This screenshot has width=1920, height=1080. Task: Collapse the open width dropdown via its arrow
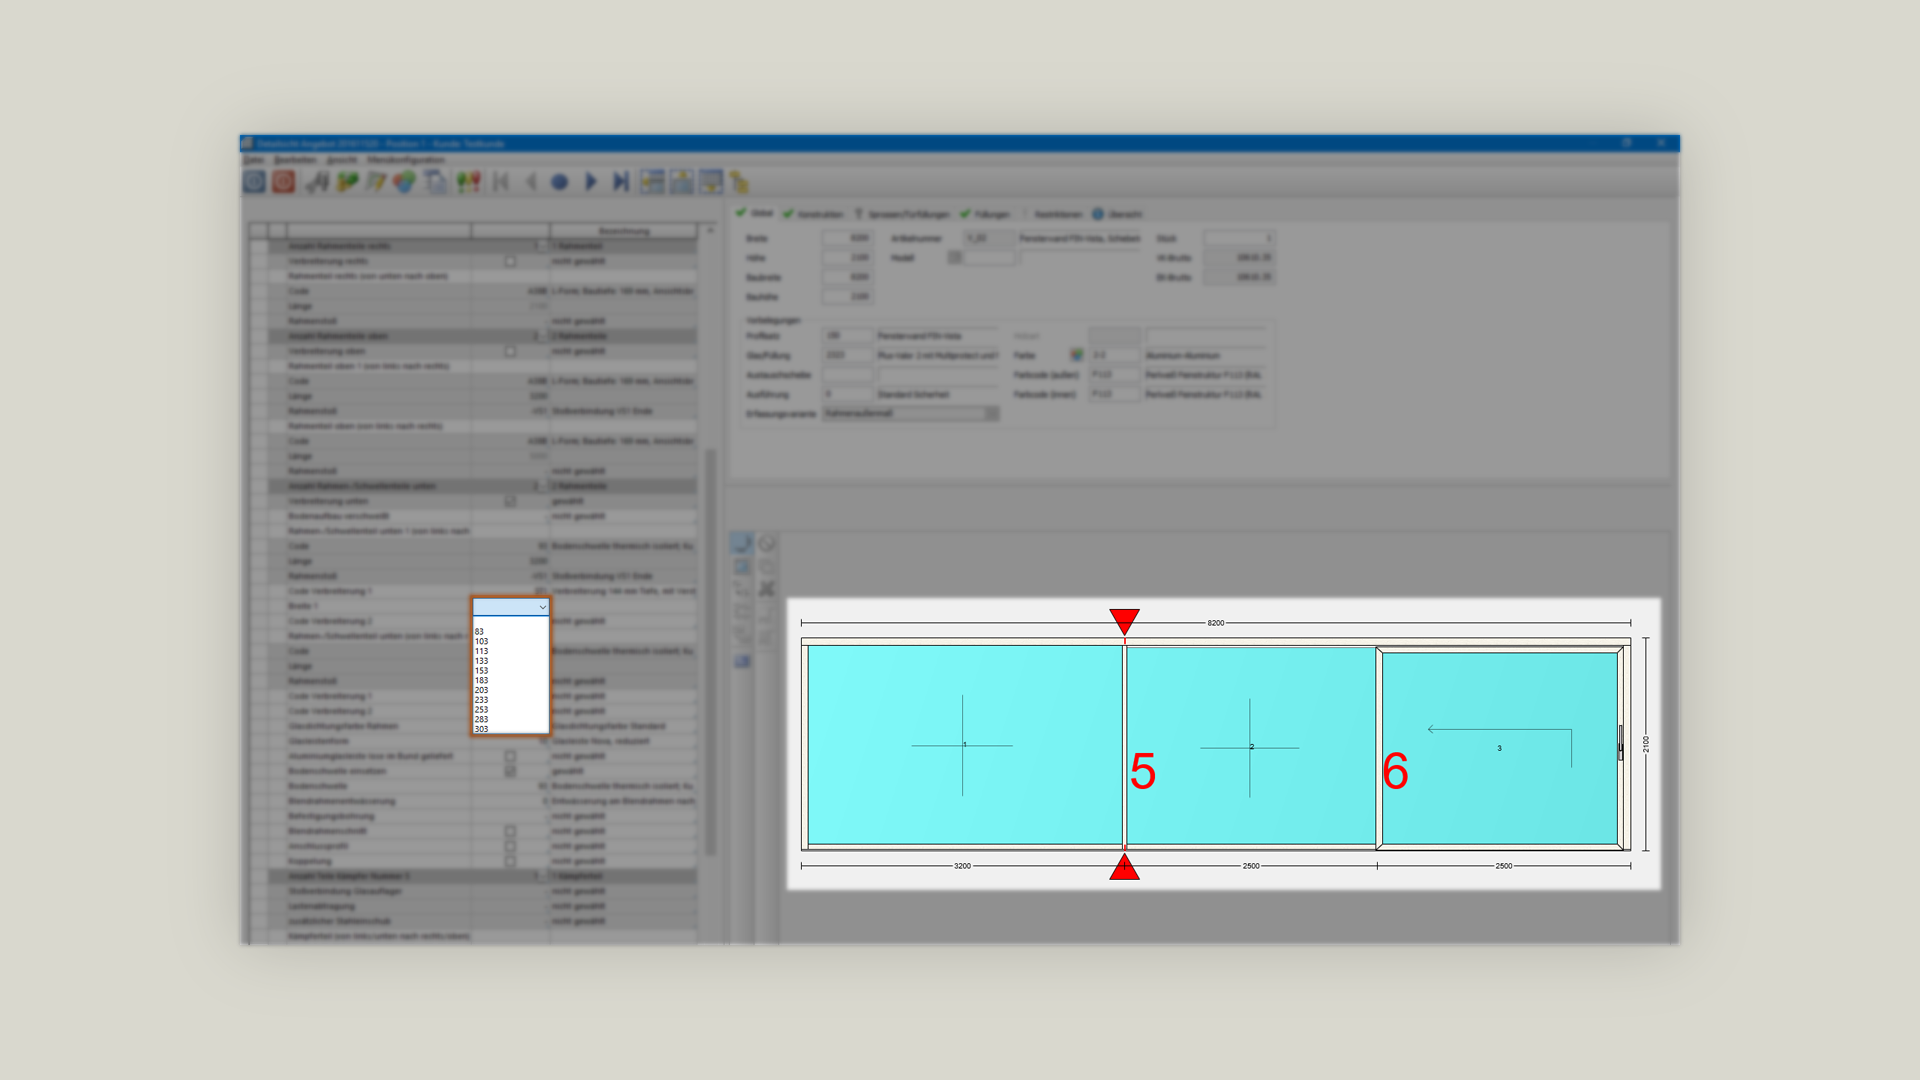(x=543, y=607)
